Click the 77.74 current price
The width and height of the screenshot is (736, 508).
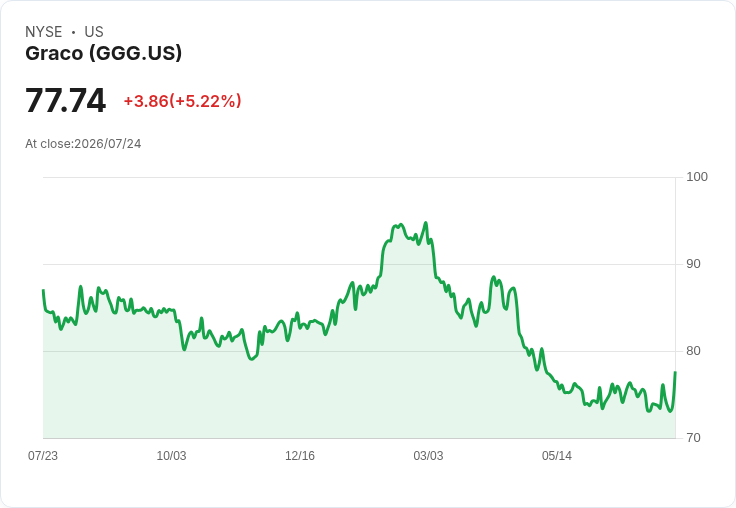point(66,100)
